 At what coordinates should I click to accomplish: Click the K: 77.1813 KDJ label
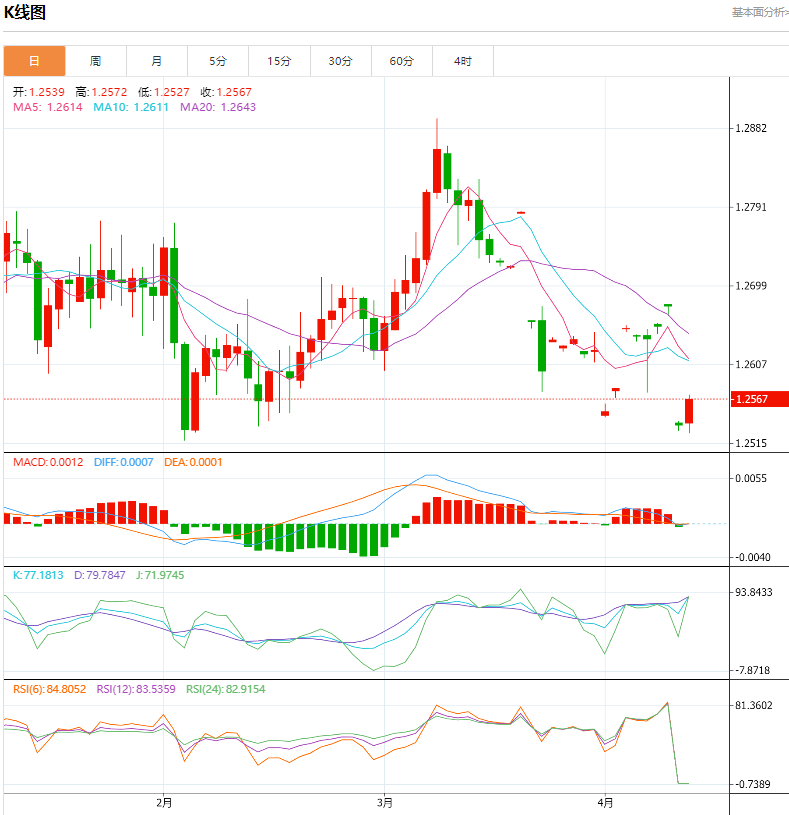(x=37, y=575)
